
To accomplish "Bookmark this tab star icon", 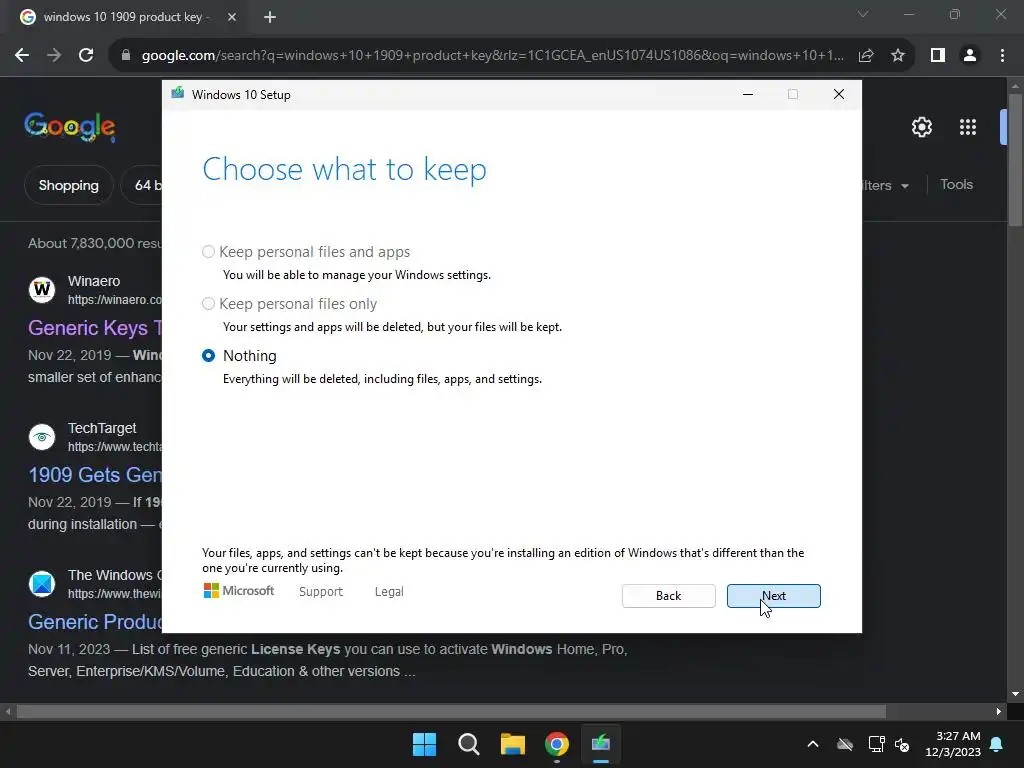I will click(898, 56).
